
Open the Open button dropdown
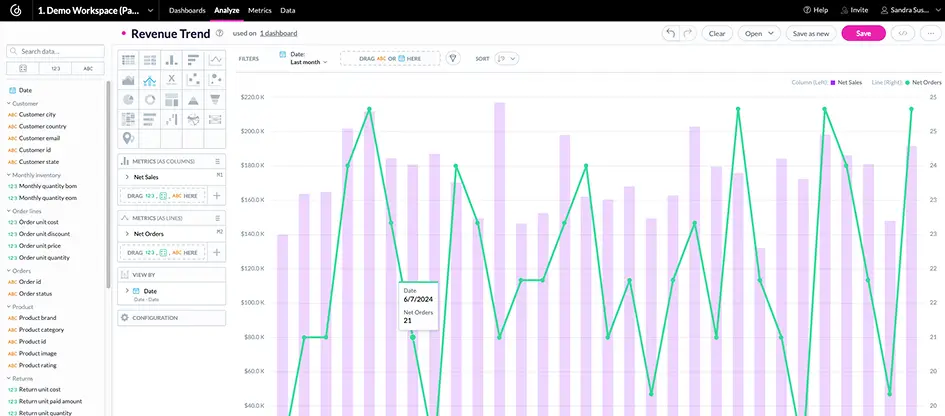[x=759, y=34]
